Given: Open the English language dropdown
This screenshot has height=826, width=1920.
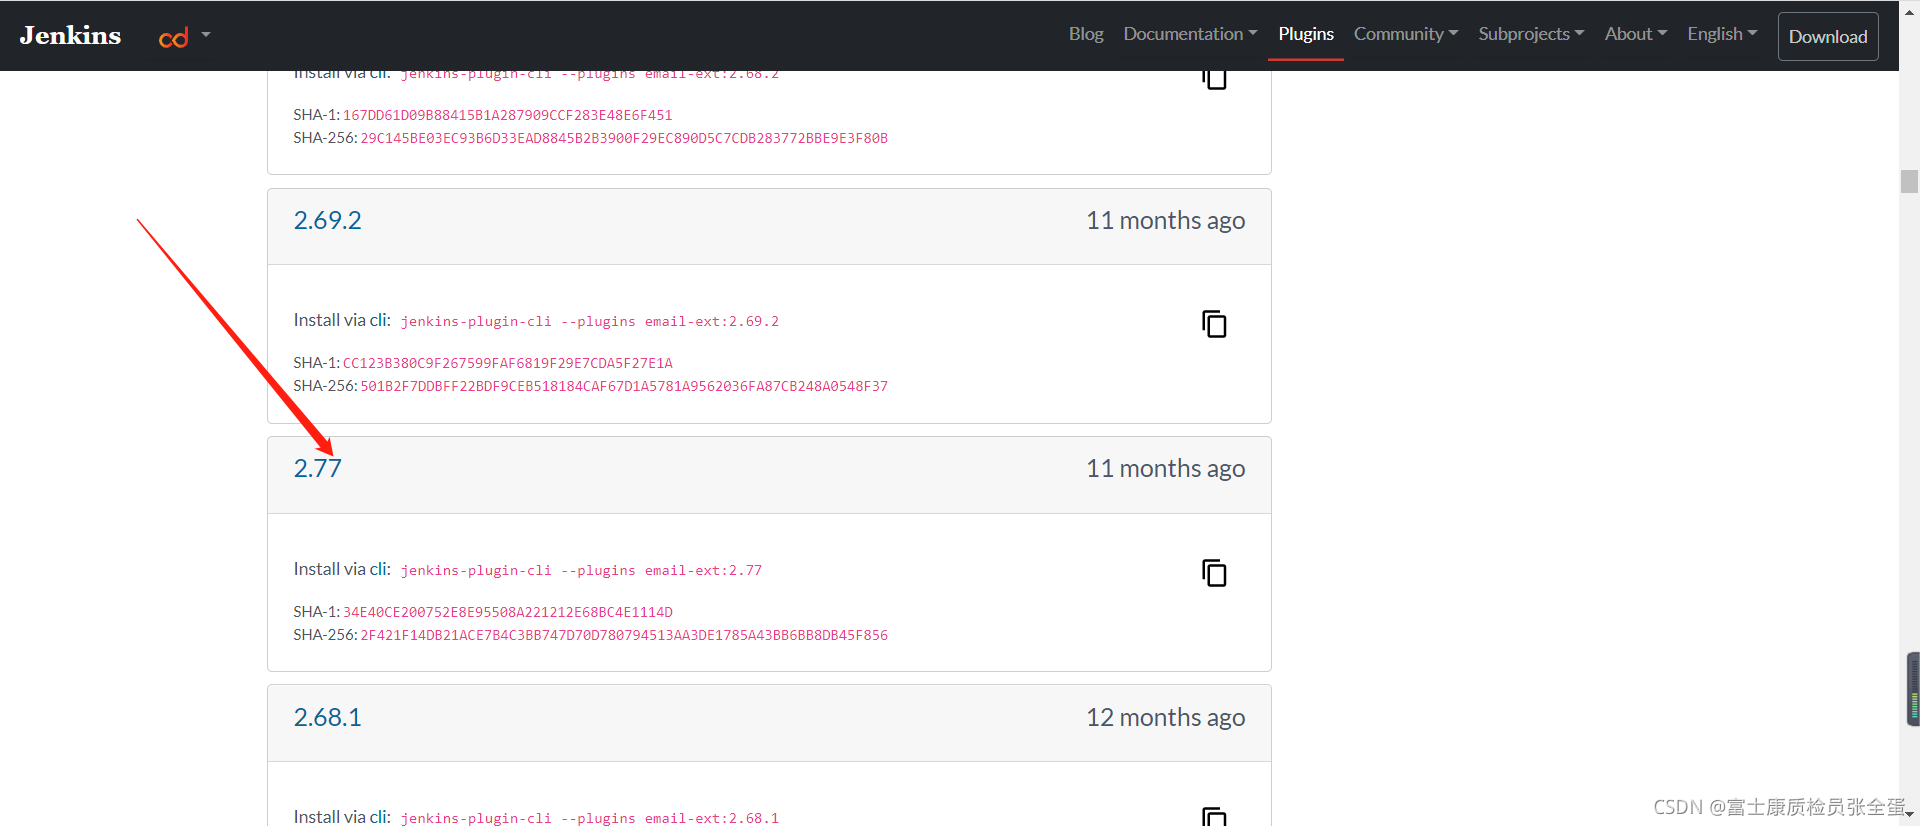Looking at the screenshot, I should [x=1722, y=34].
